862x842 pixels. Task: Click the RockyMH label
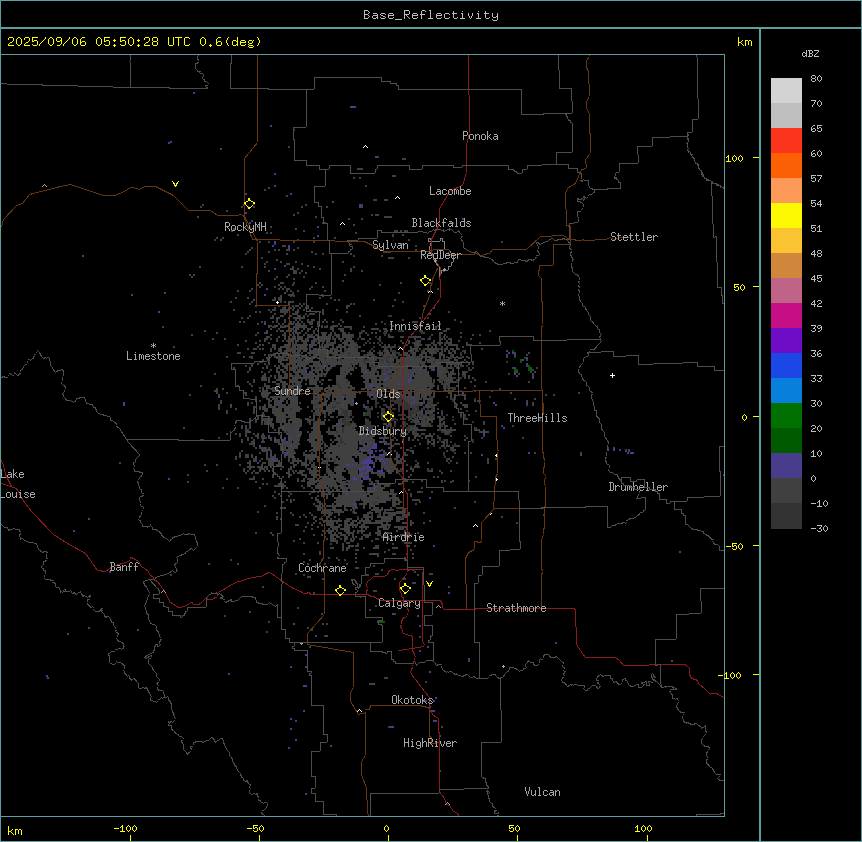click(245, 226)
